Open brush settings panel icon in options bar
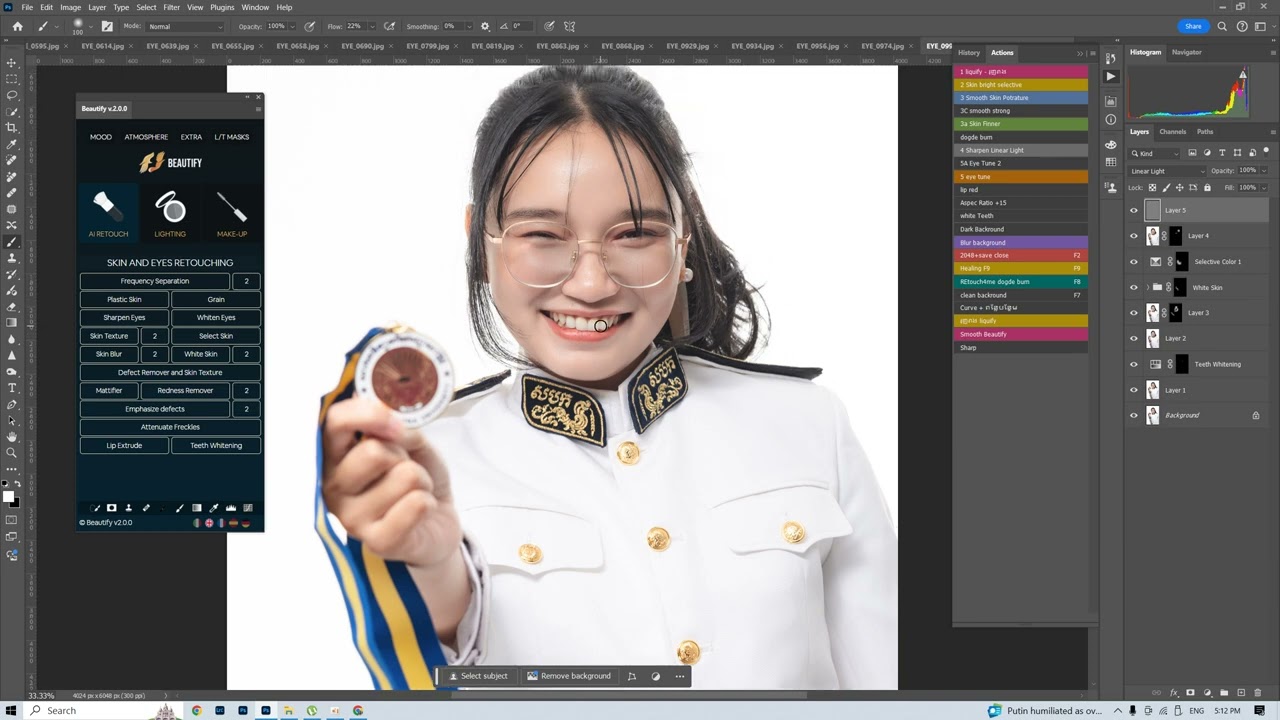The width and height of the screenshot is (1280, 720). click(107, 26)
